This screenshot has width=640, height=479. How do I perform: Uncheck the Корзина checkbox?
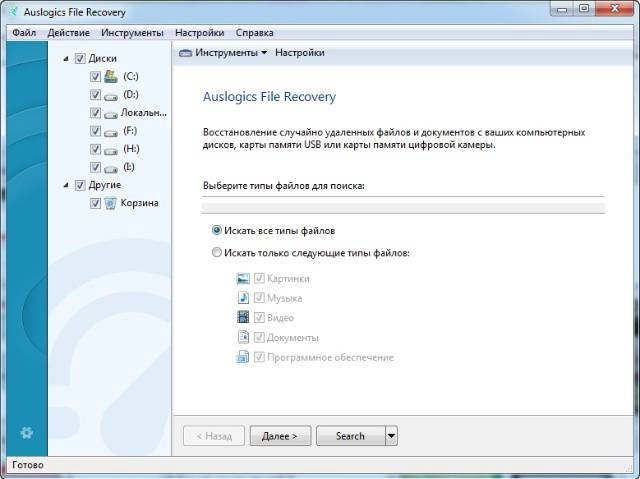95,203
